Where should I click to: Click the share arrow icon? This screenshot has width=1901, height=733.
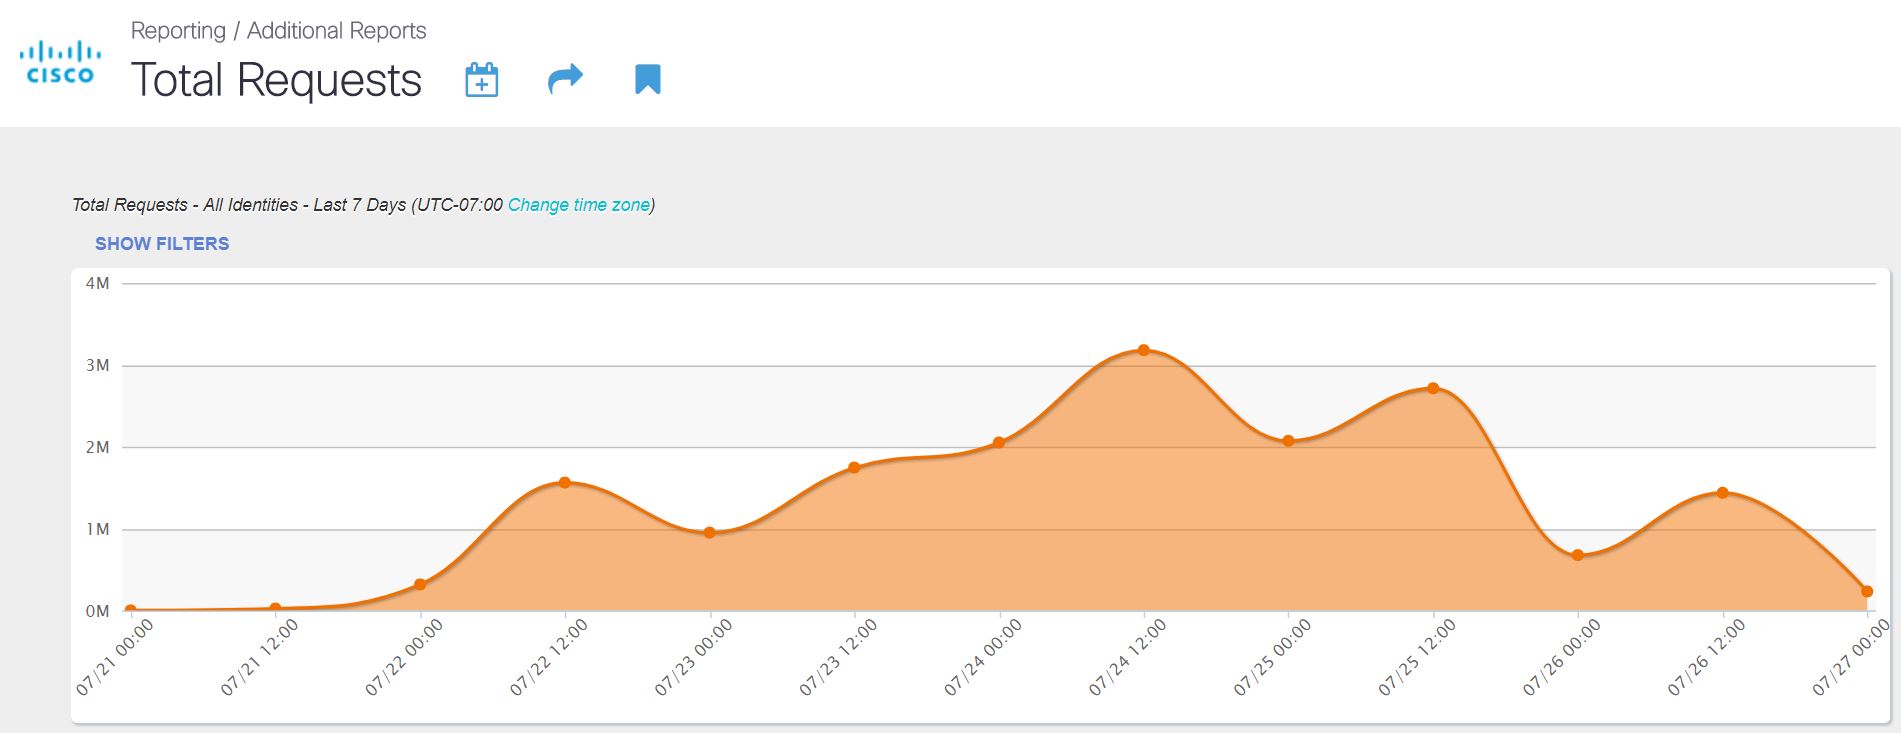point(565,79)
